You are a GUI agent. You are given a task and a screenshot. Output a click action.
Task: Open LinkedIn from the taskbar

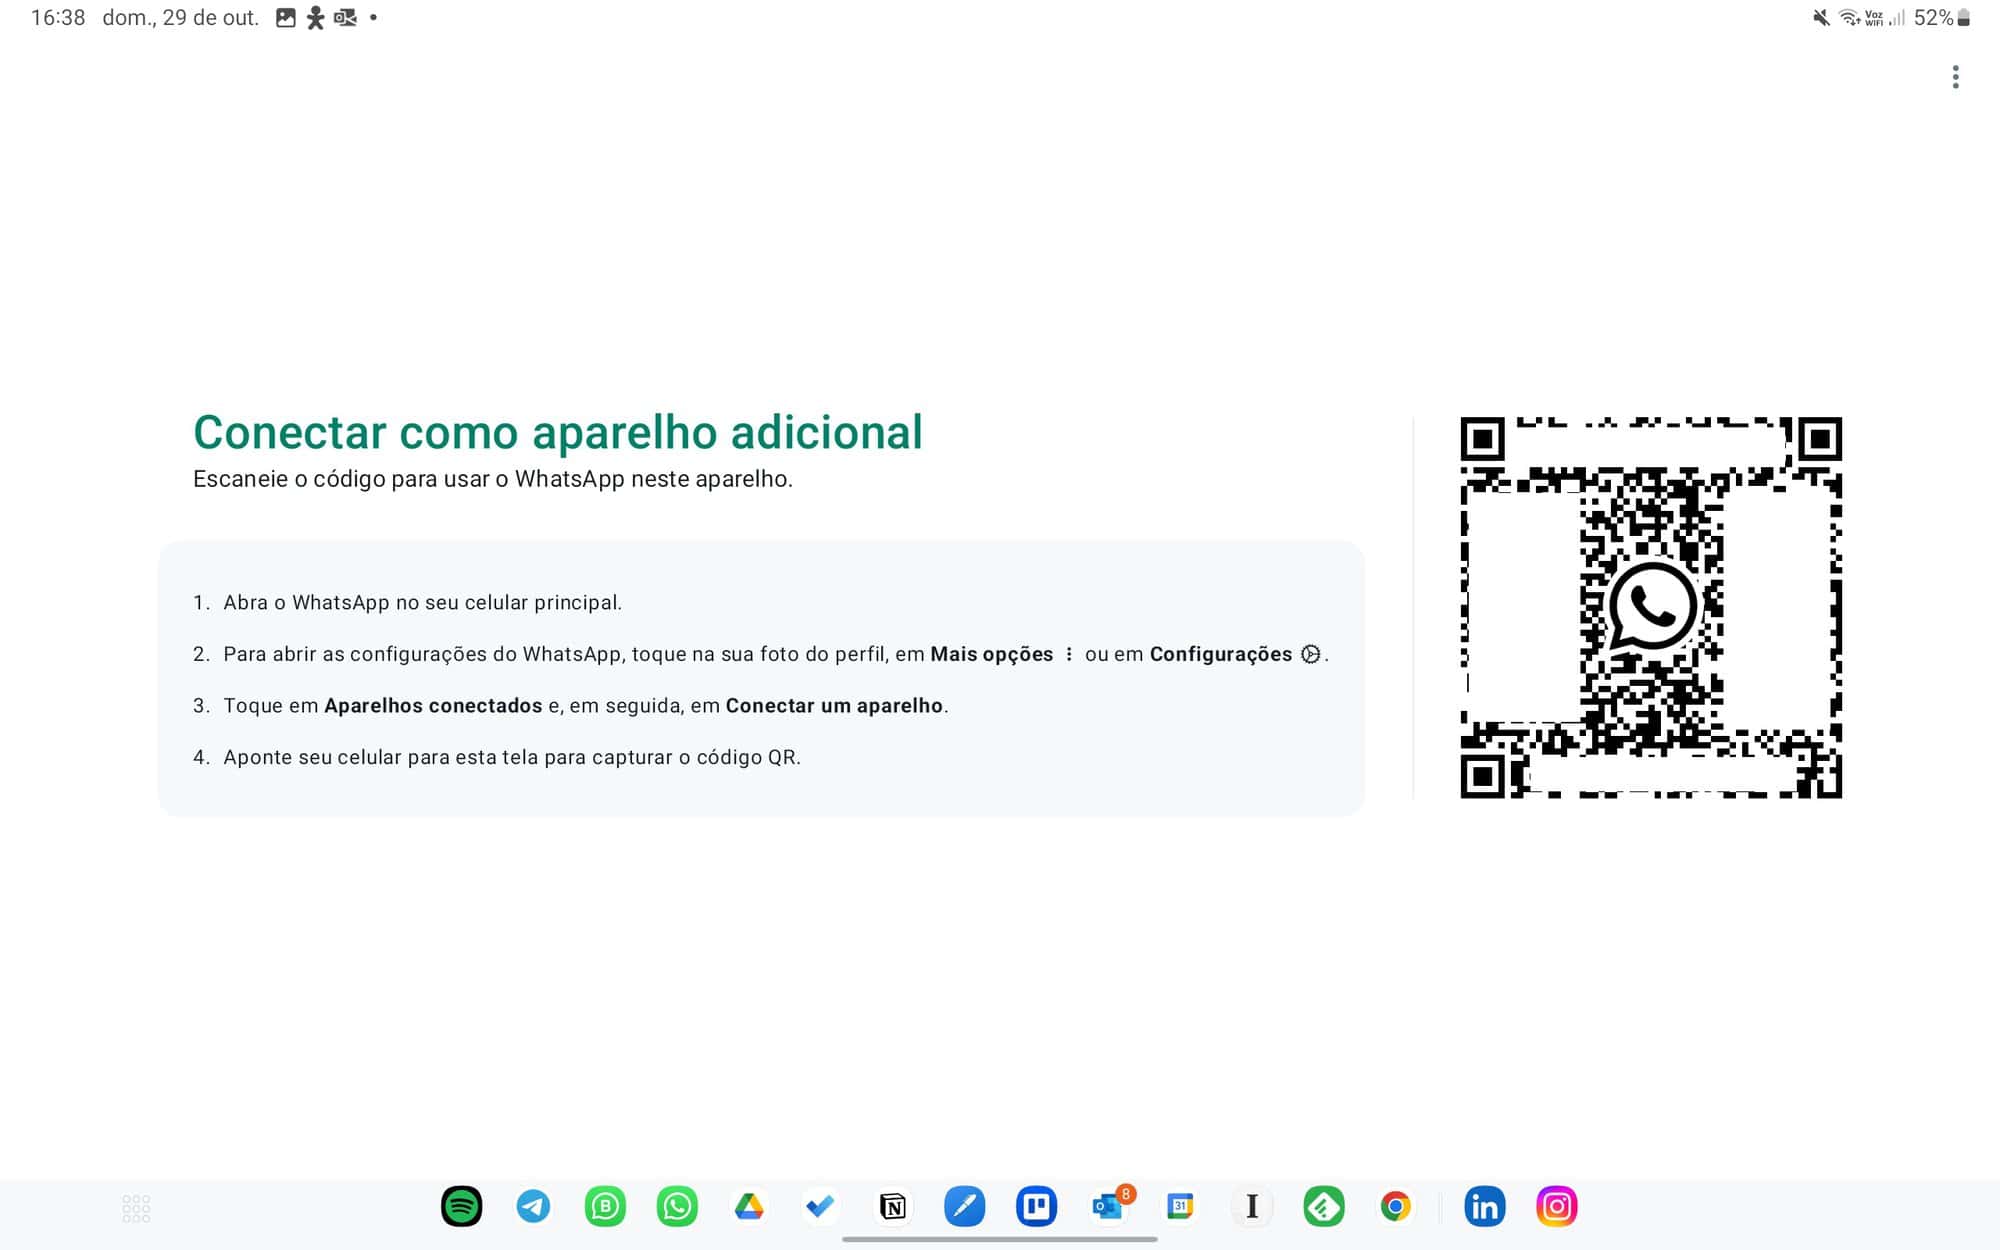[1484, 1207]
